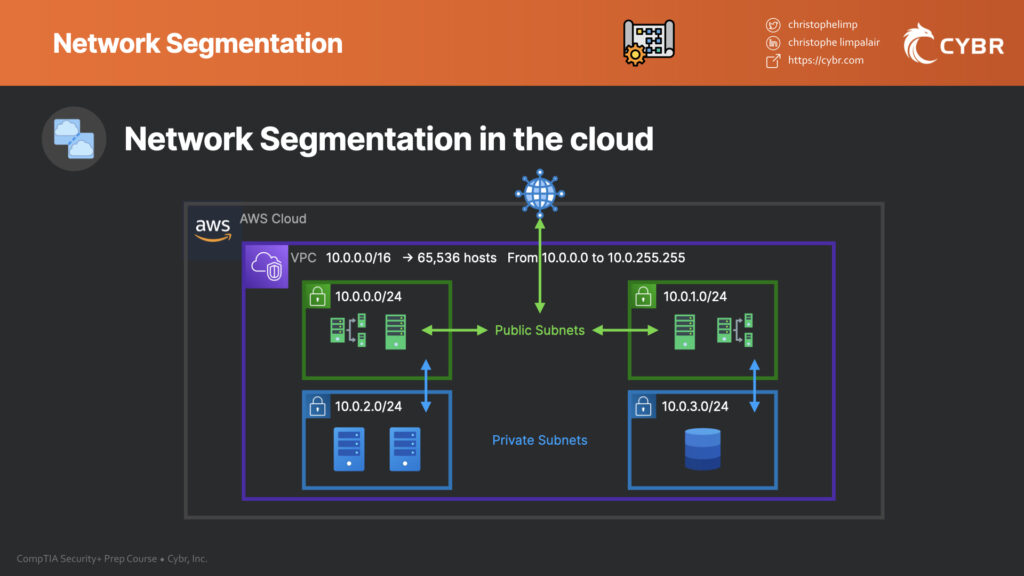1024x576 pixels.
Task: Click the network blueprint icon in header
Action: [648, 42]
